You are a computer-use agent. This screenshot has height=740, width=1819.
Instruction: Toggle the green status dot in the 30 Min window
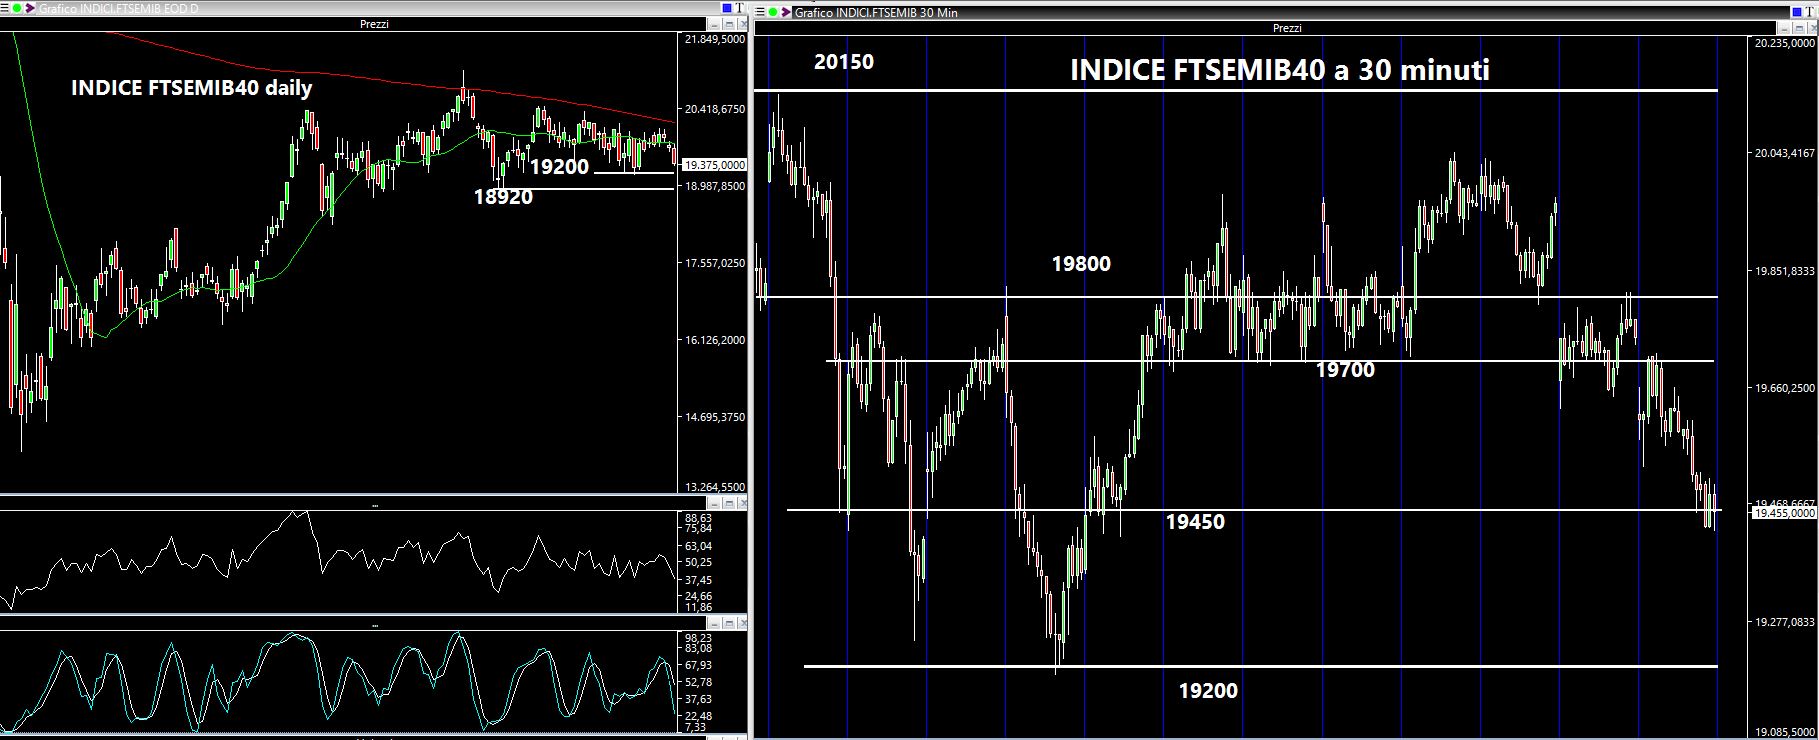pyautogui.click(x=773, y=12)
